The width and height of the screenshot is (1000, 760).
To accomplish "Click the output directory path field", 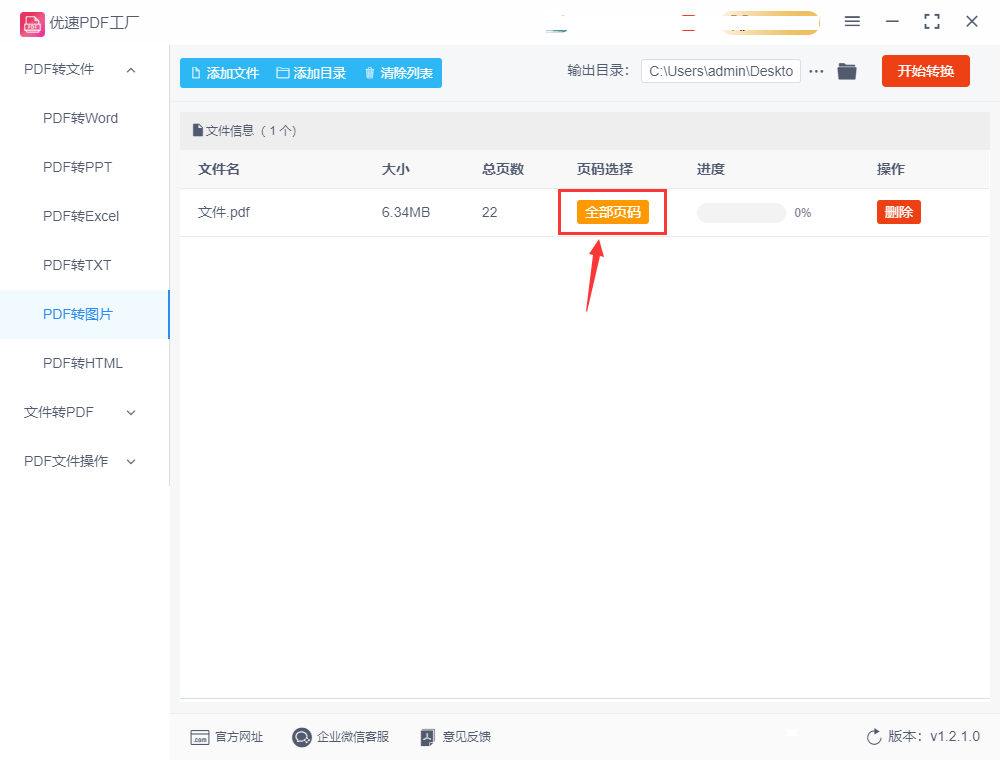I will 721,71.
